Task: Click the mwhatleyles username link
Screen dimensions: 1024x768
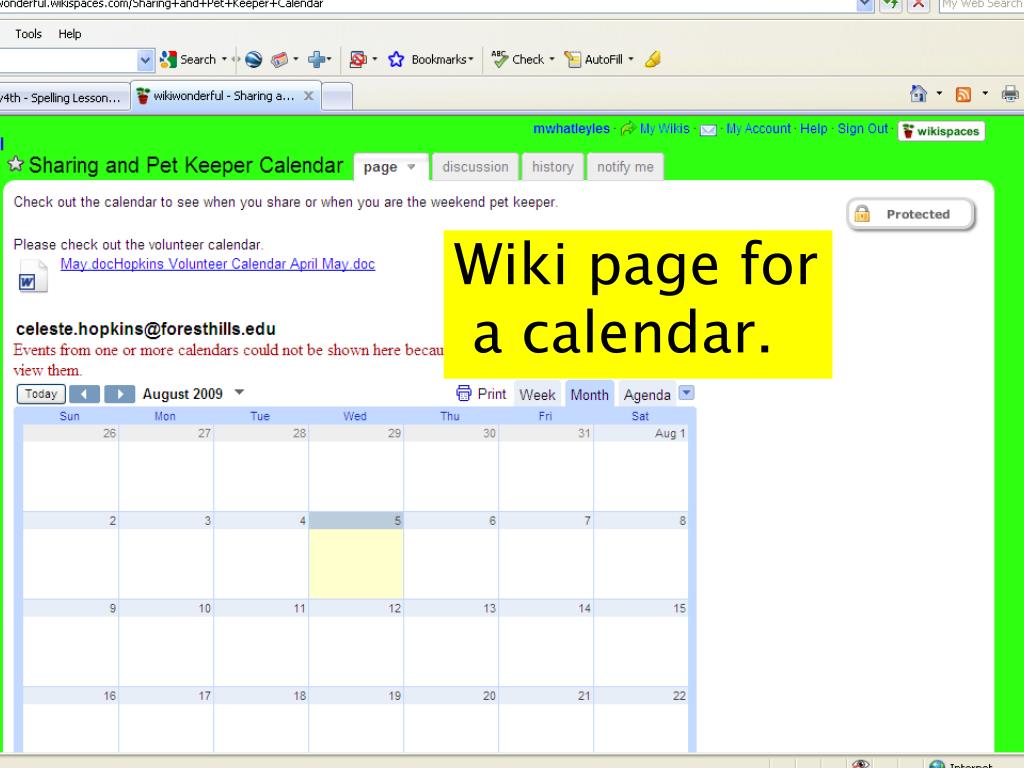Action: pyautogui.click(x=571, y=129)
